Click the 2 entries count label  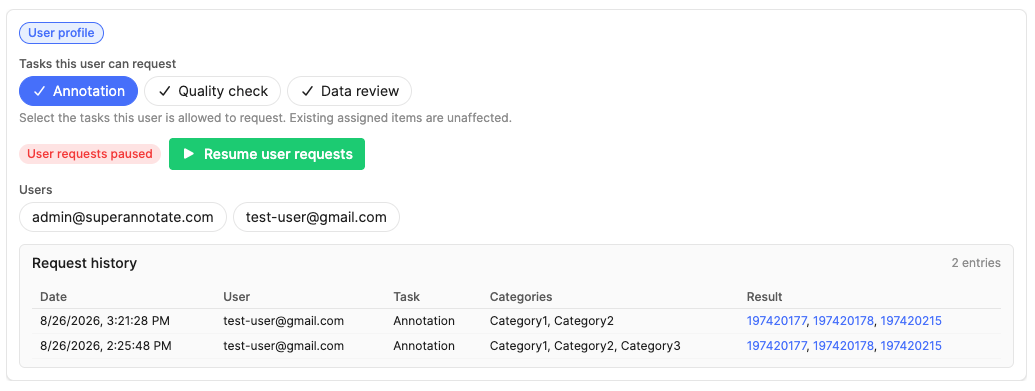pyautogui.click(x=976, y=263)
